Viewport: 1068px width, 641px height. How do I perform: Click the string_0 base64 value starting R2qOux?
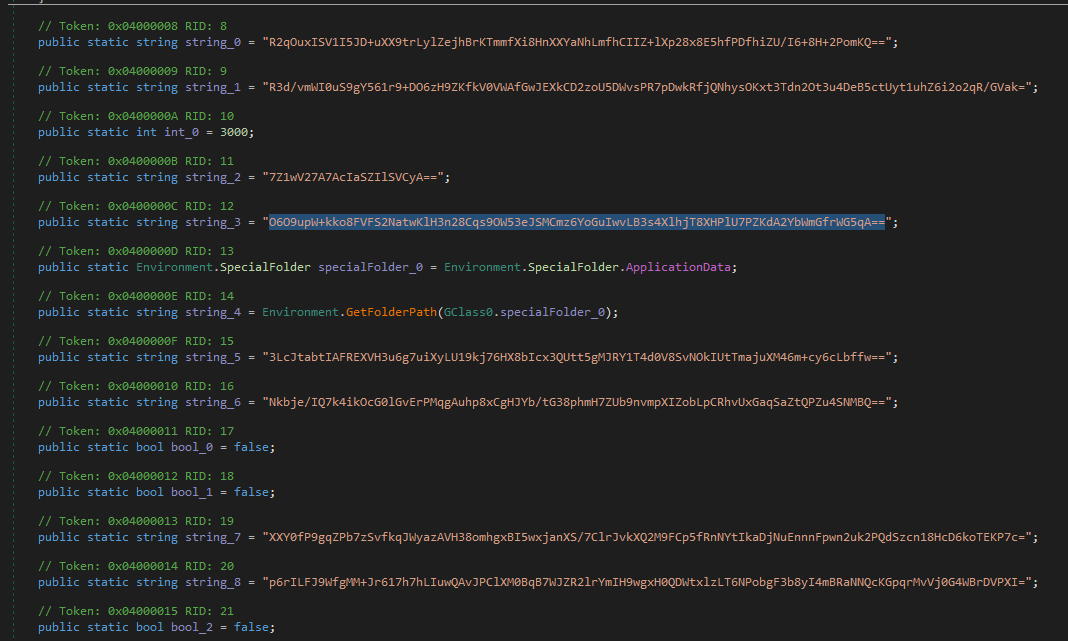(577, 42)
